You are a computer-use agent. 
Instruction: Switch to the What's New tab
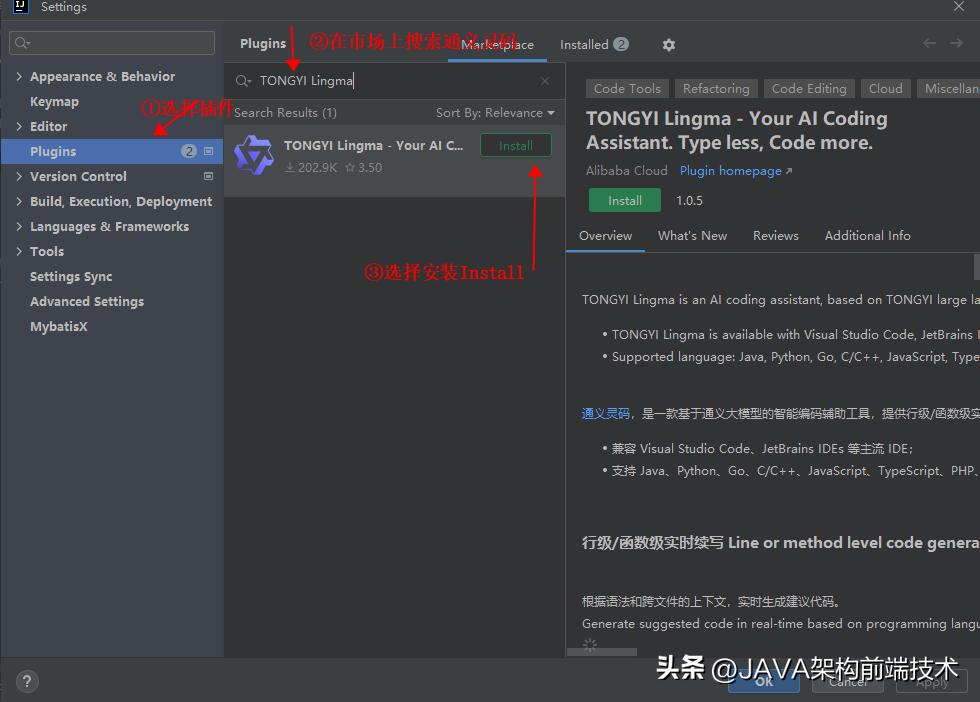pyautogui.click(x=692, y=235)
